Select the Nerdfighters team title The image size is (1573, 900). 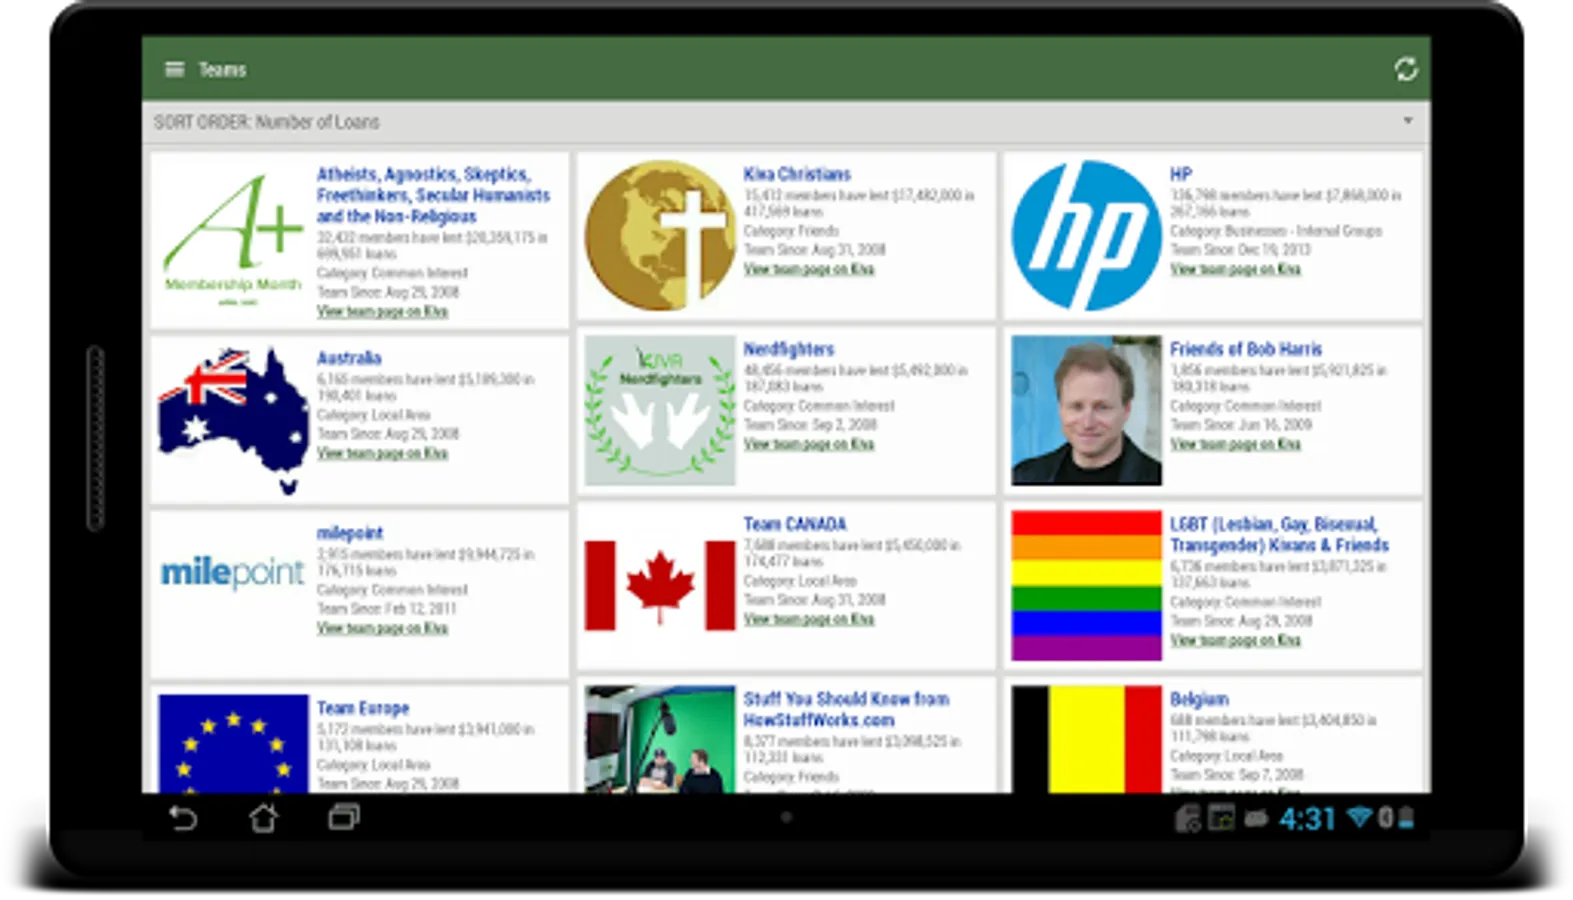(x=788, y=349)
